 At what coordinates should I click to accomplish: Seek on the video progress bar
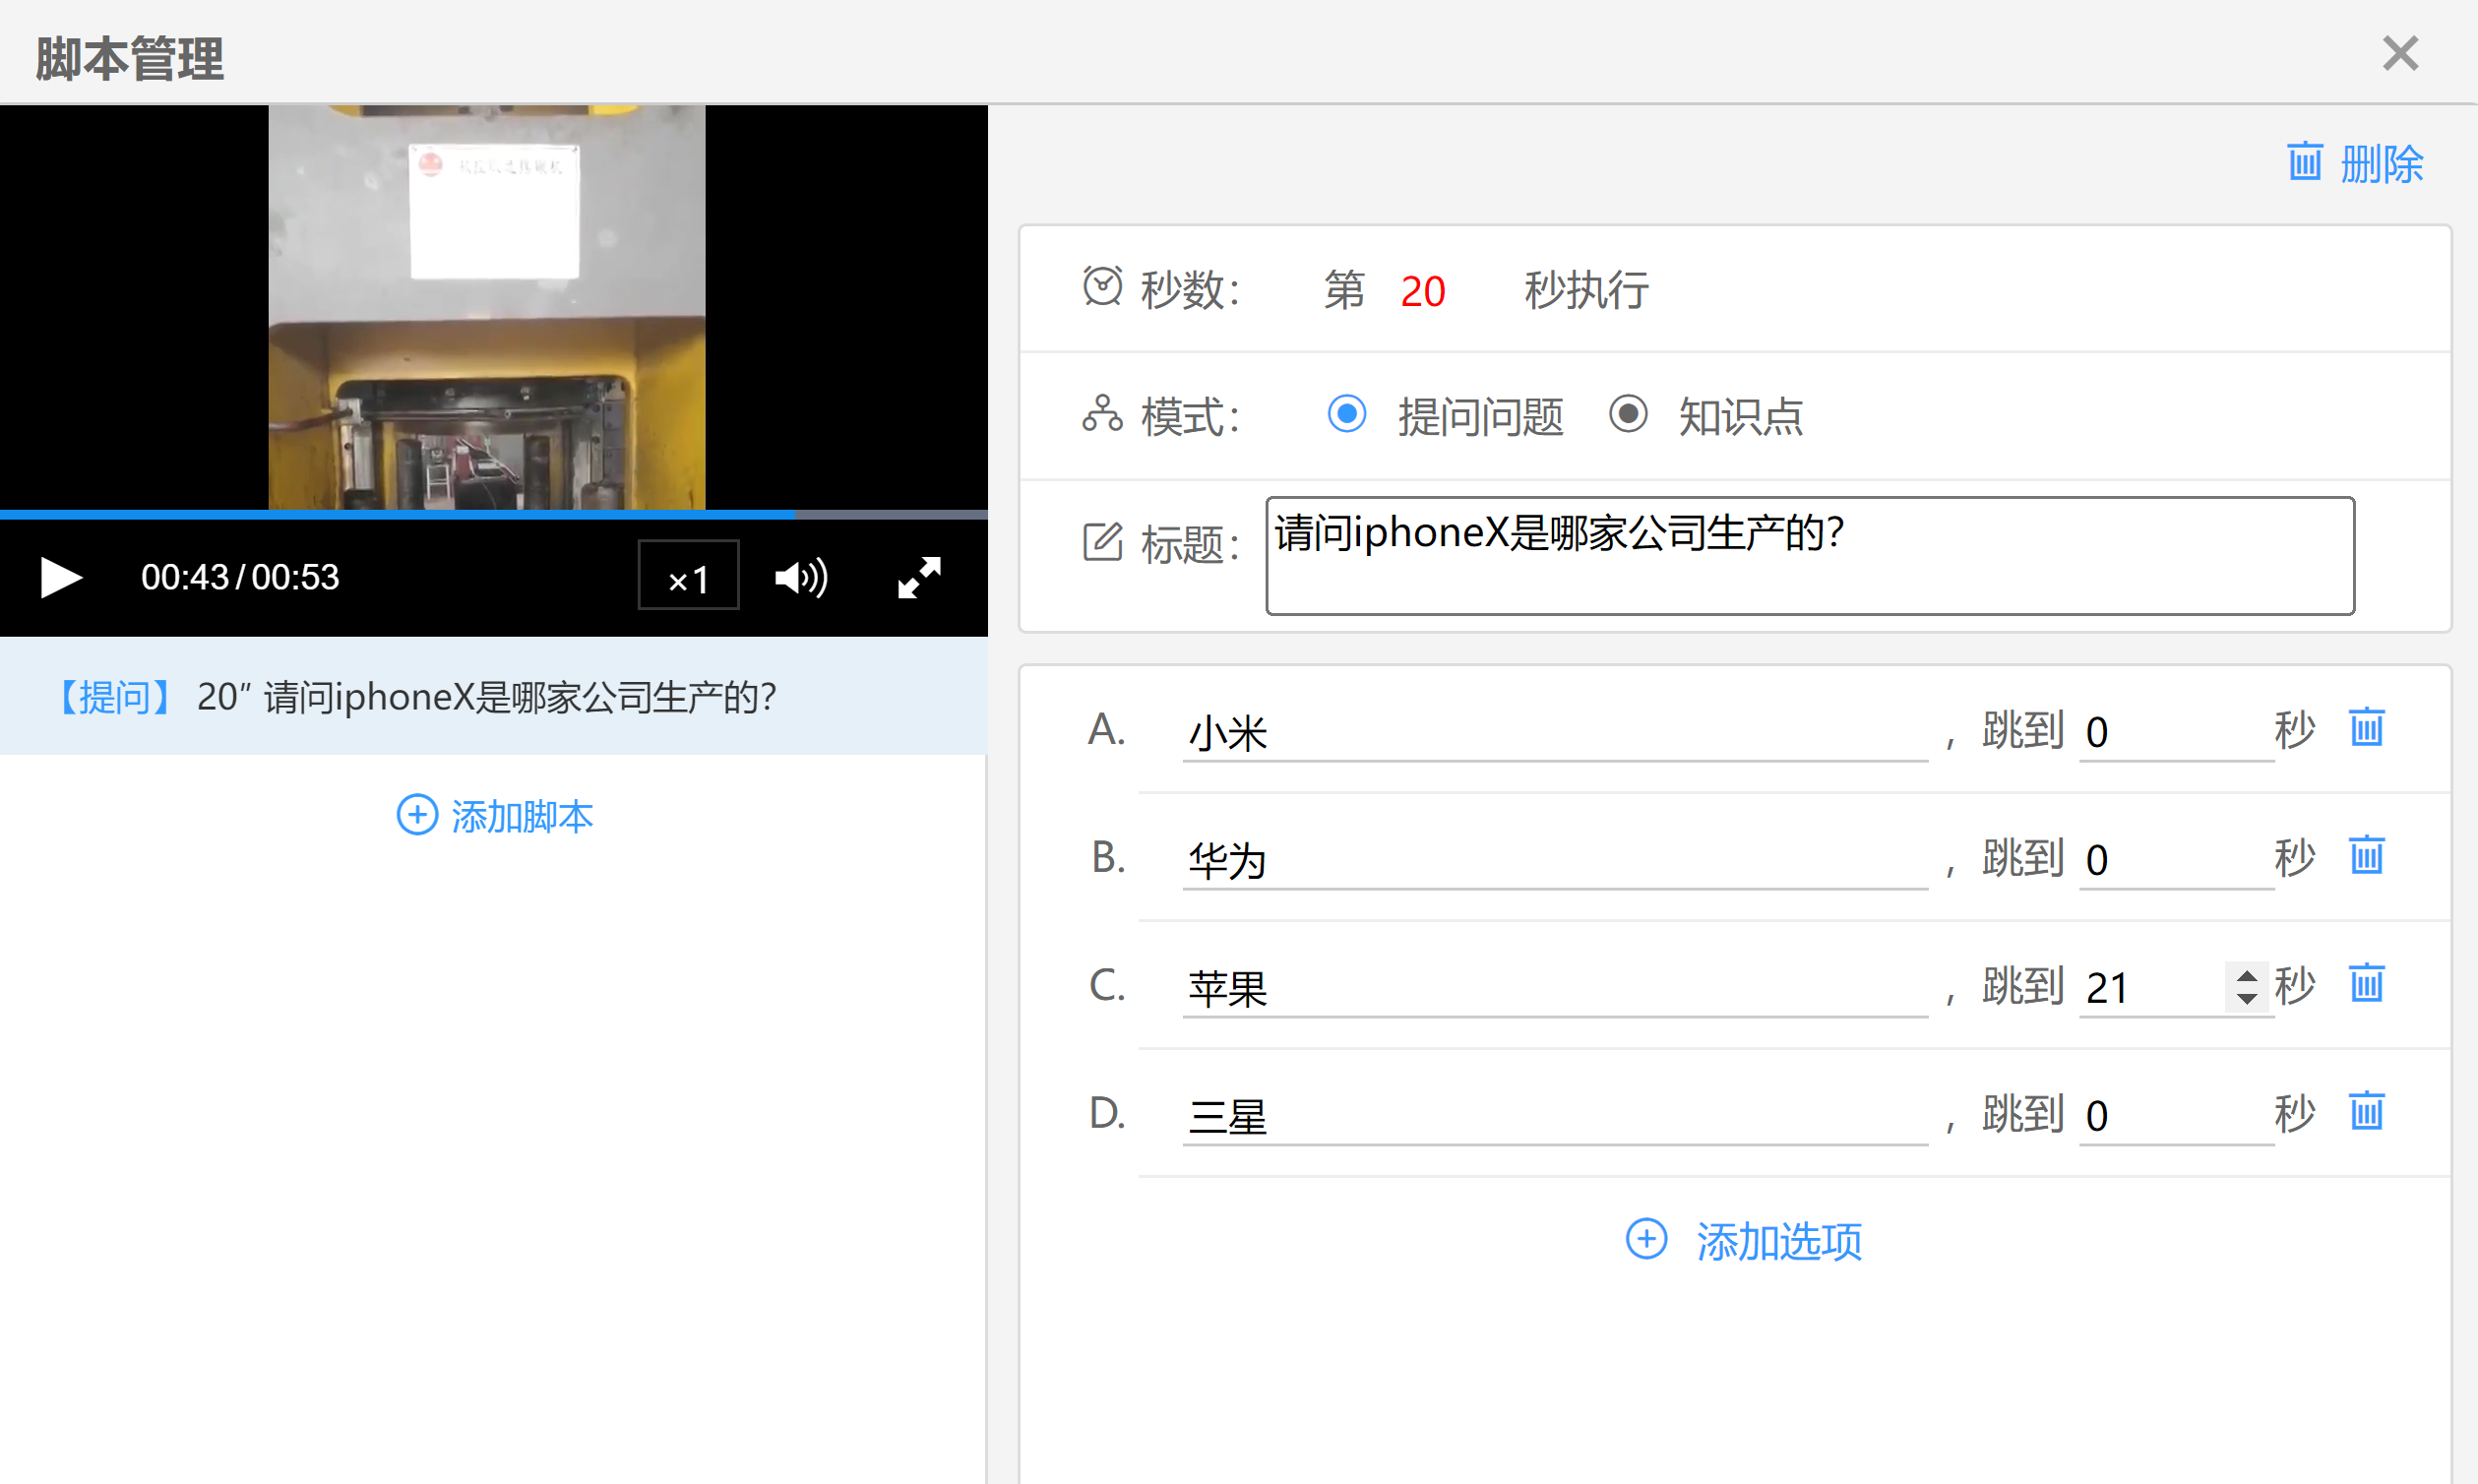tap(494, 515)
